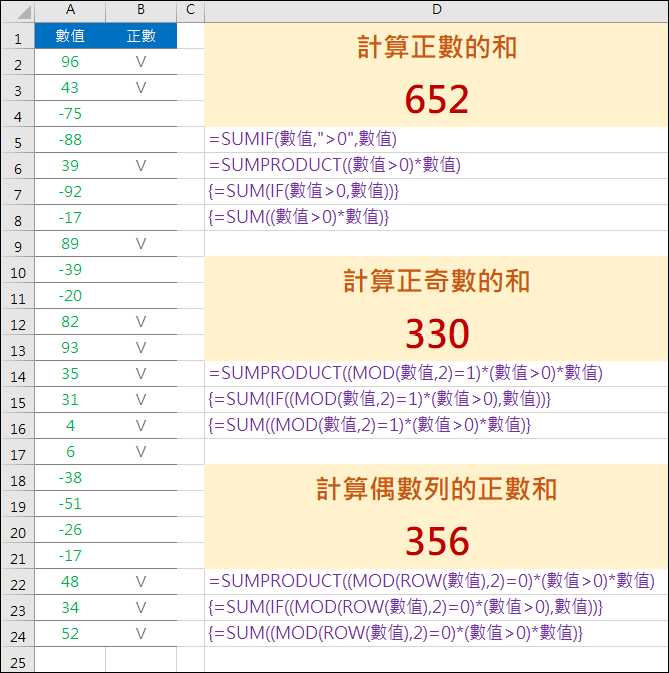Click the 正數 header cell
Image resolution: width=669 pixels, height=673 pixels.
click(141, 36)
